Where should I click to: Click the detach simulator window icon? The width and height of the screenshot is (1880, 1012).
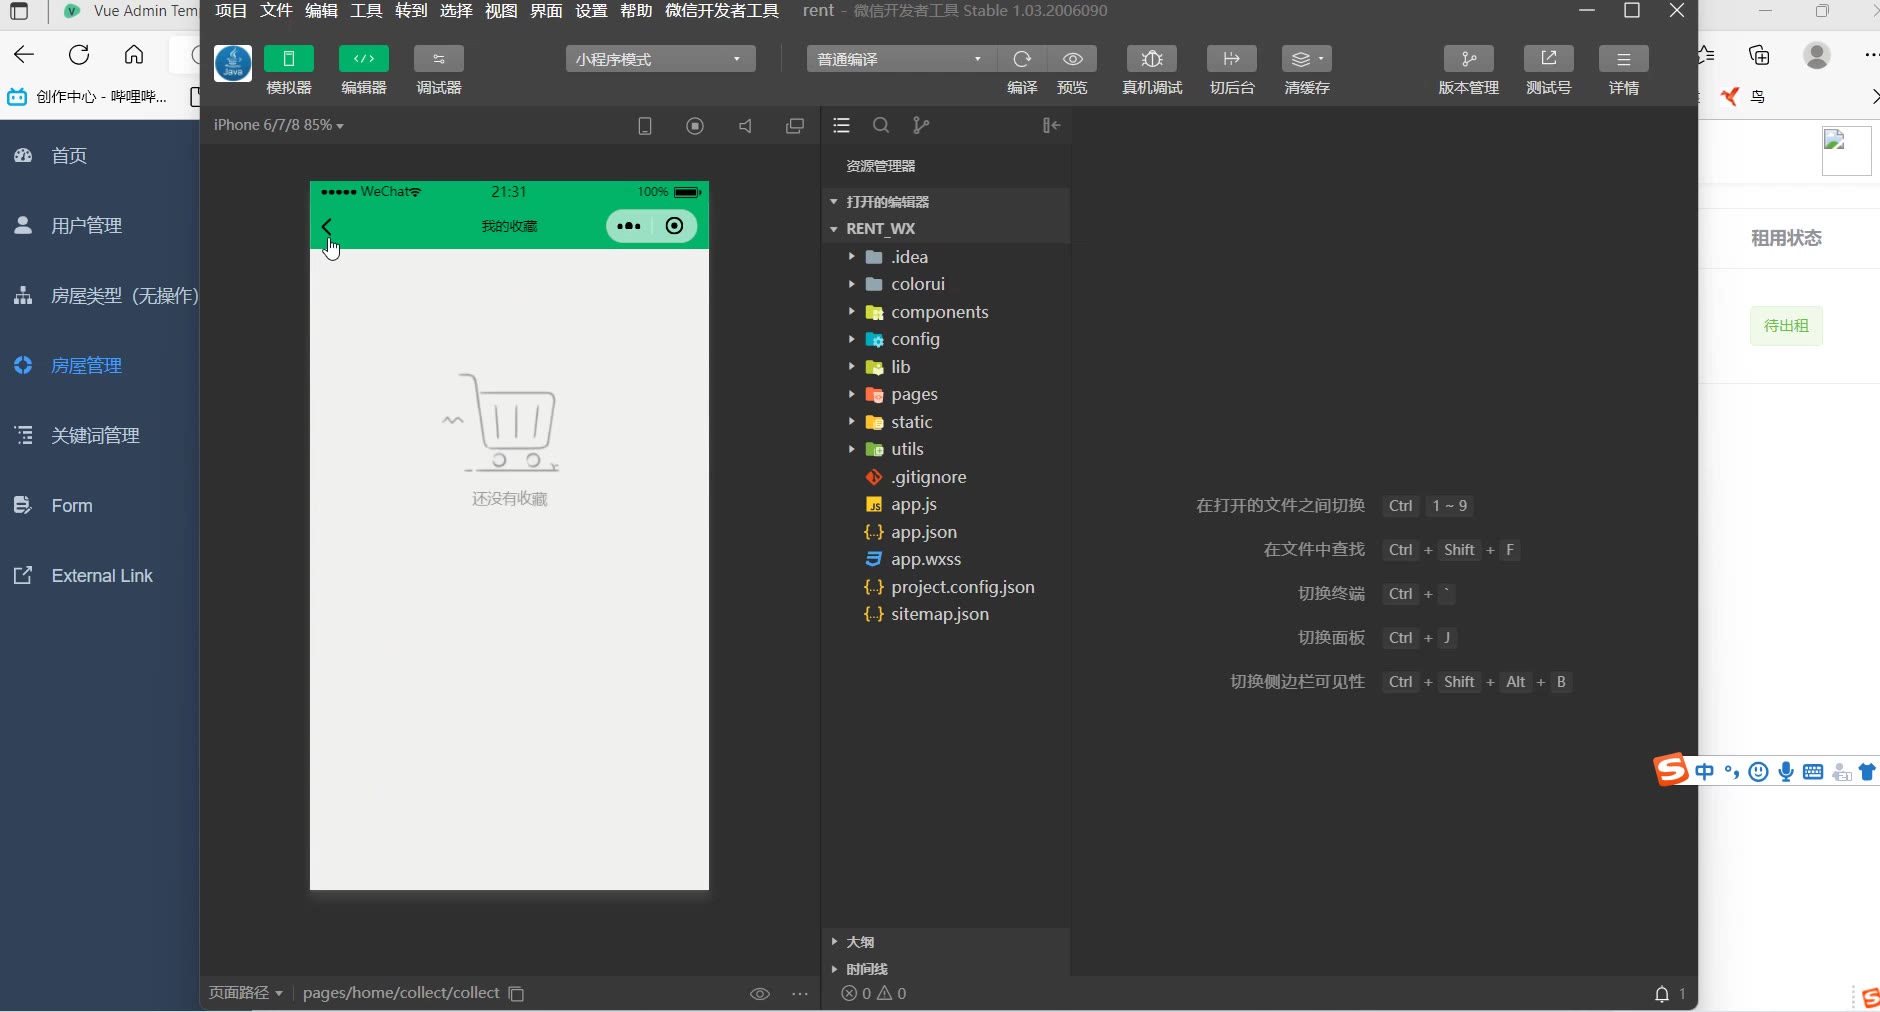coord(795,126)
